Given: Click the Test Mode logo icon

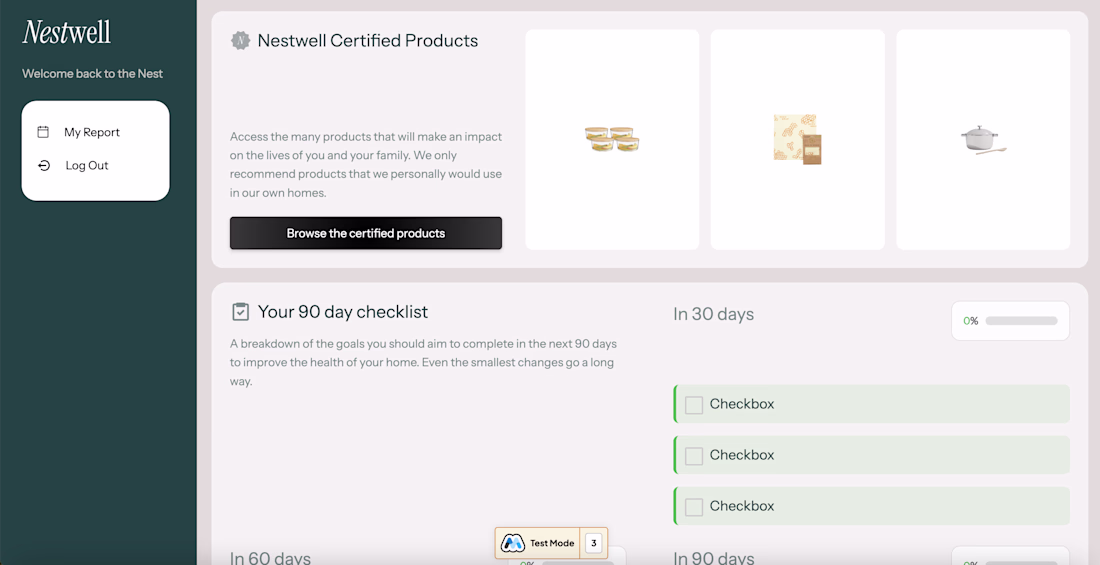Looking at the screenshot, I should point(513,543).
